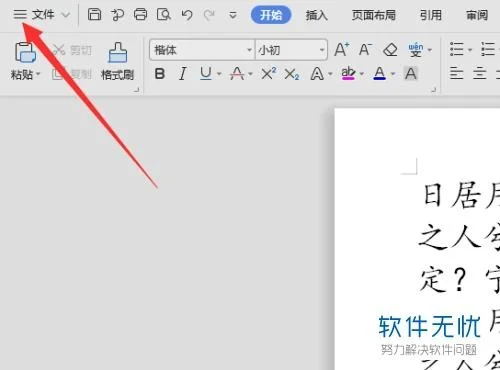Click the Undo arrow
500x370 pixels.
click(187, 15)
